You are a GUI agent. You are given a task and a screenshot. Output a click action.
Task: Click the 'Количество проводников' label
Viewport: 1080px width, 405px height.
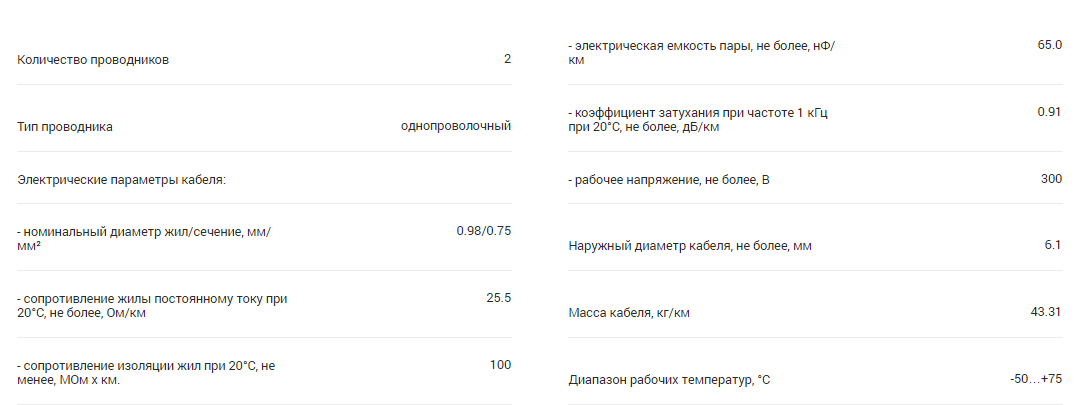(x=93, y=60)
